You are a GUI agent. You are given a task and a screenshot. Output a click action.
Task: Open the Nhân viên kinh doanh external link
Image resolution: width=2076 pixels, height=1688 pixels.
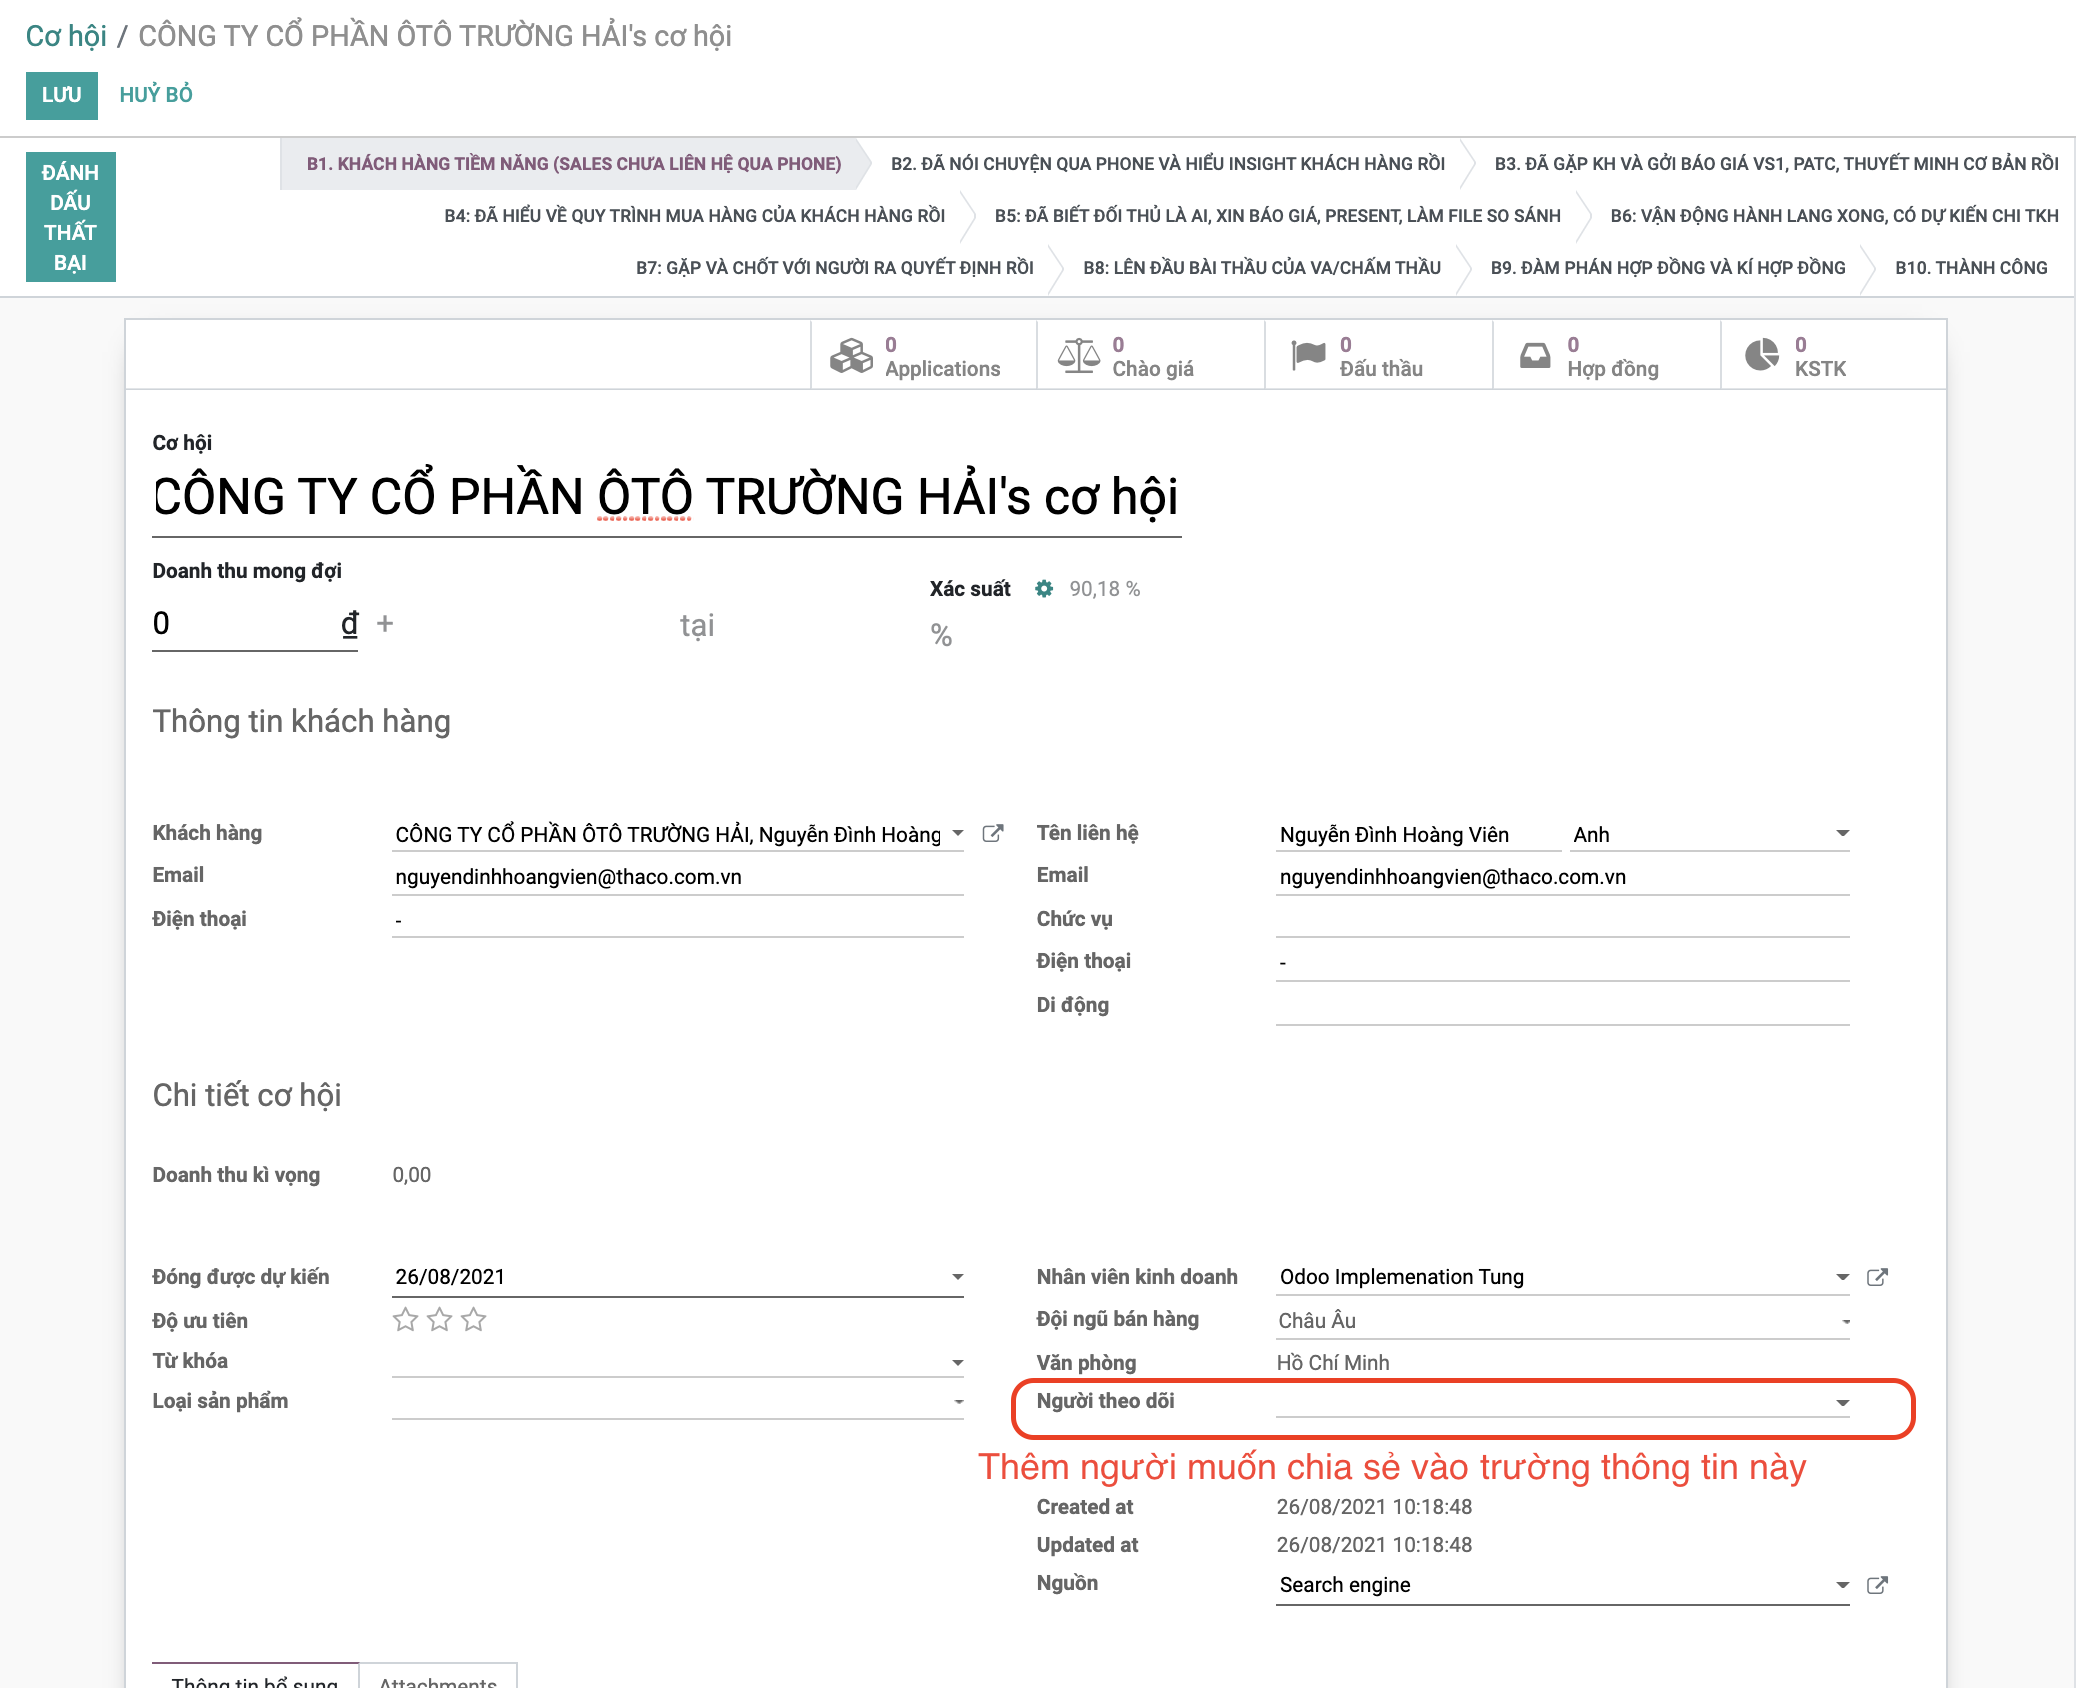pos(1877,1277)
